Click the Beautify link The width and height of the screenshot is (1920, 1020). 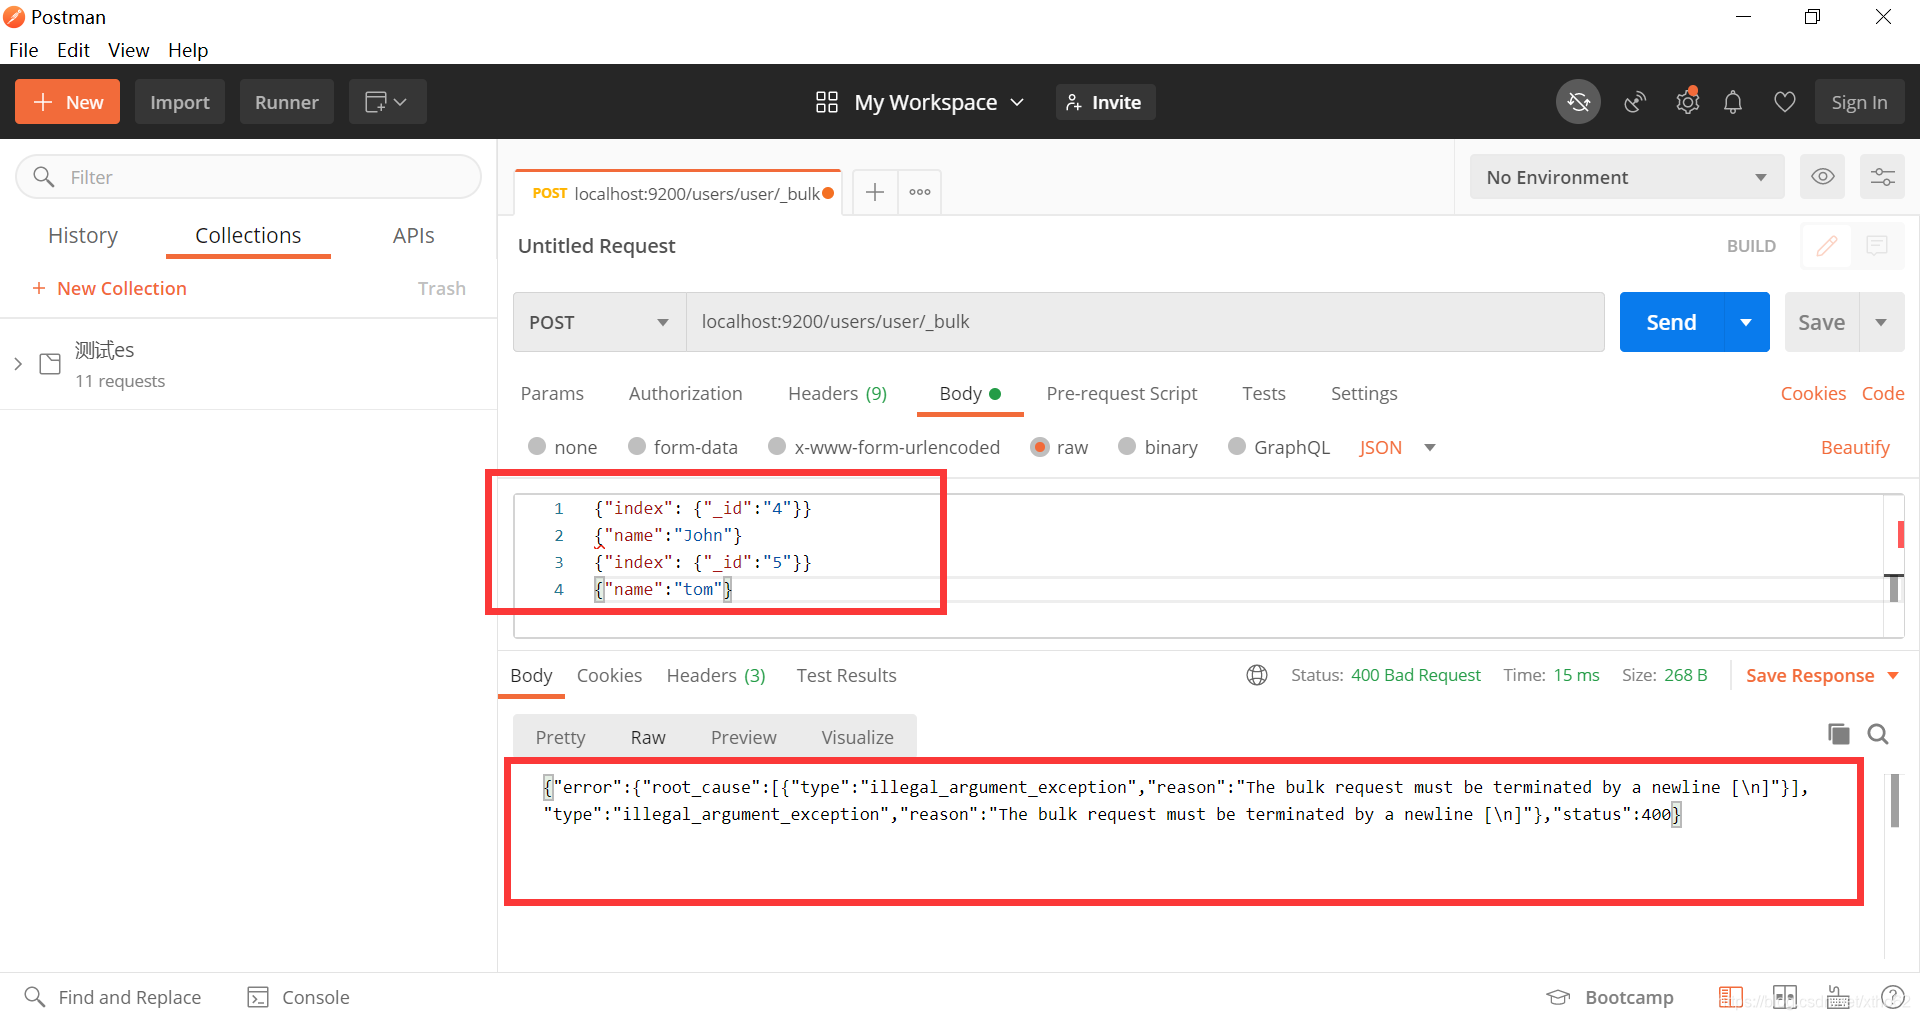[x=1855, y=447]
